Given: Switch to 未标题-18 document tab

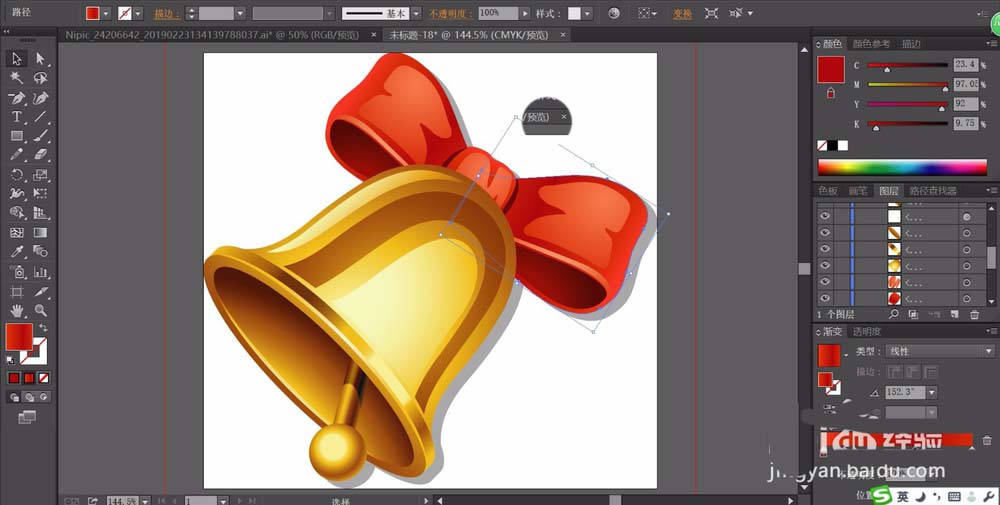Looking at the screenshot, I should click(x=469, y=35).
